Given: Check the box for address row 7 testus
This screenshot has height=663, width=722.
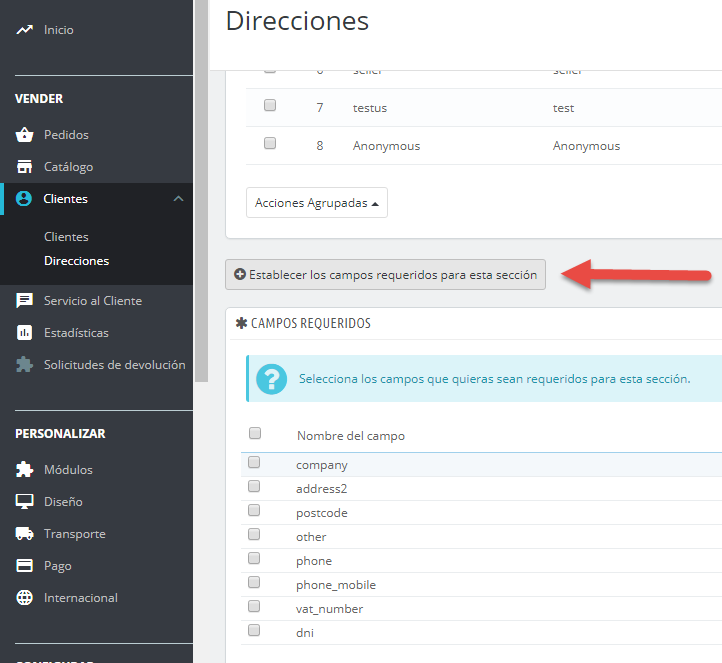Looking at the screenshot, I should point(270,105).
